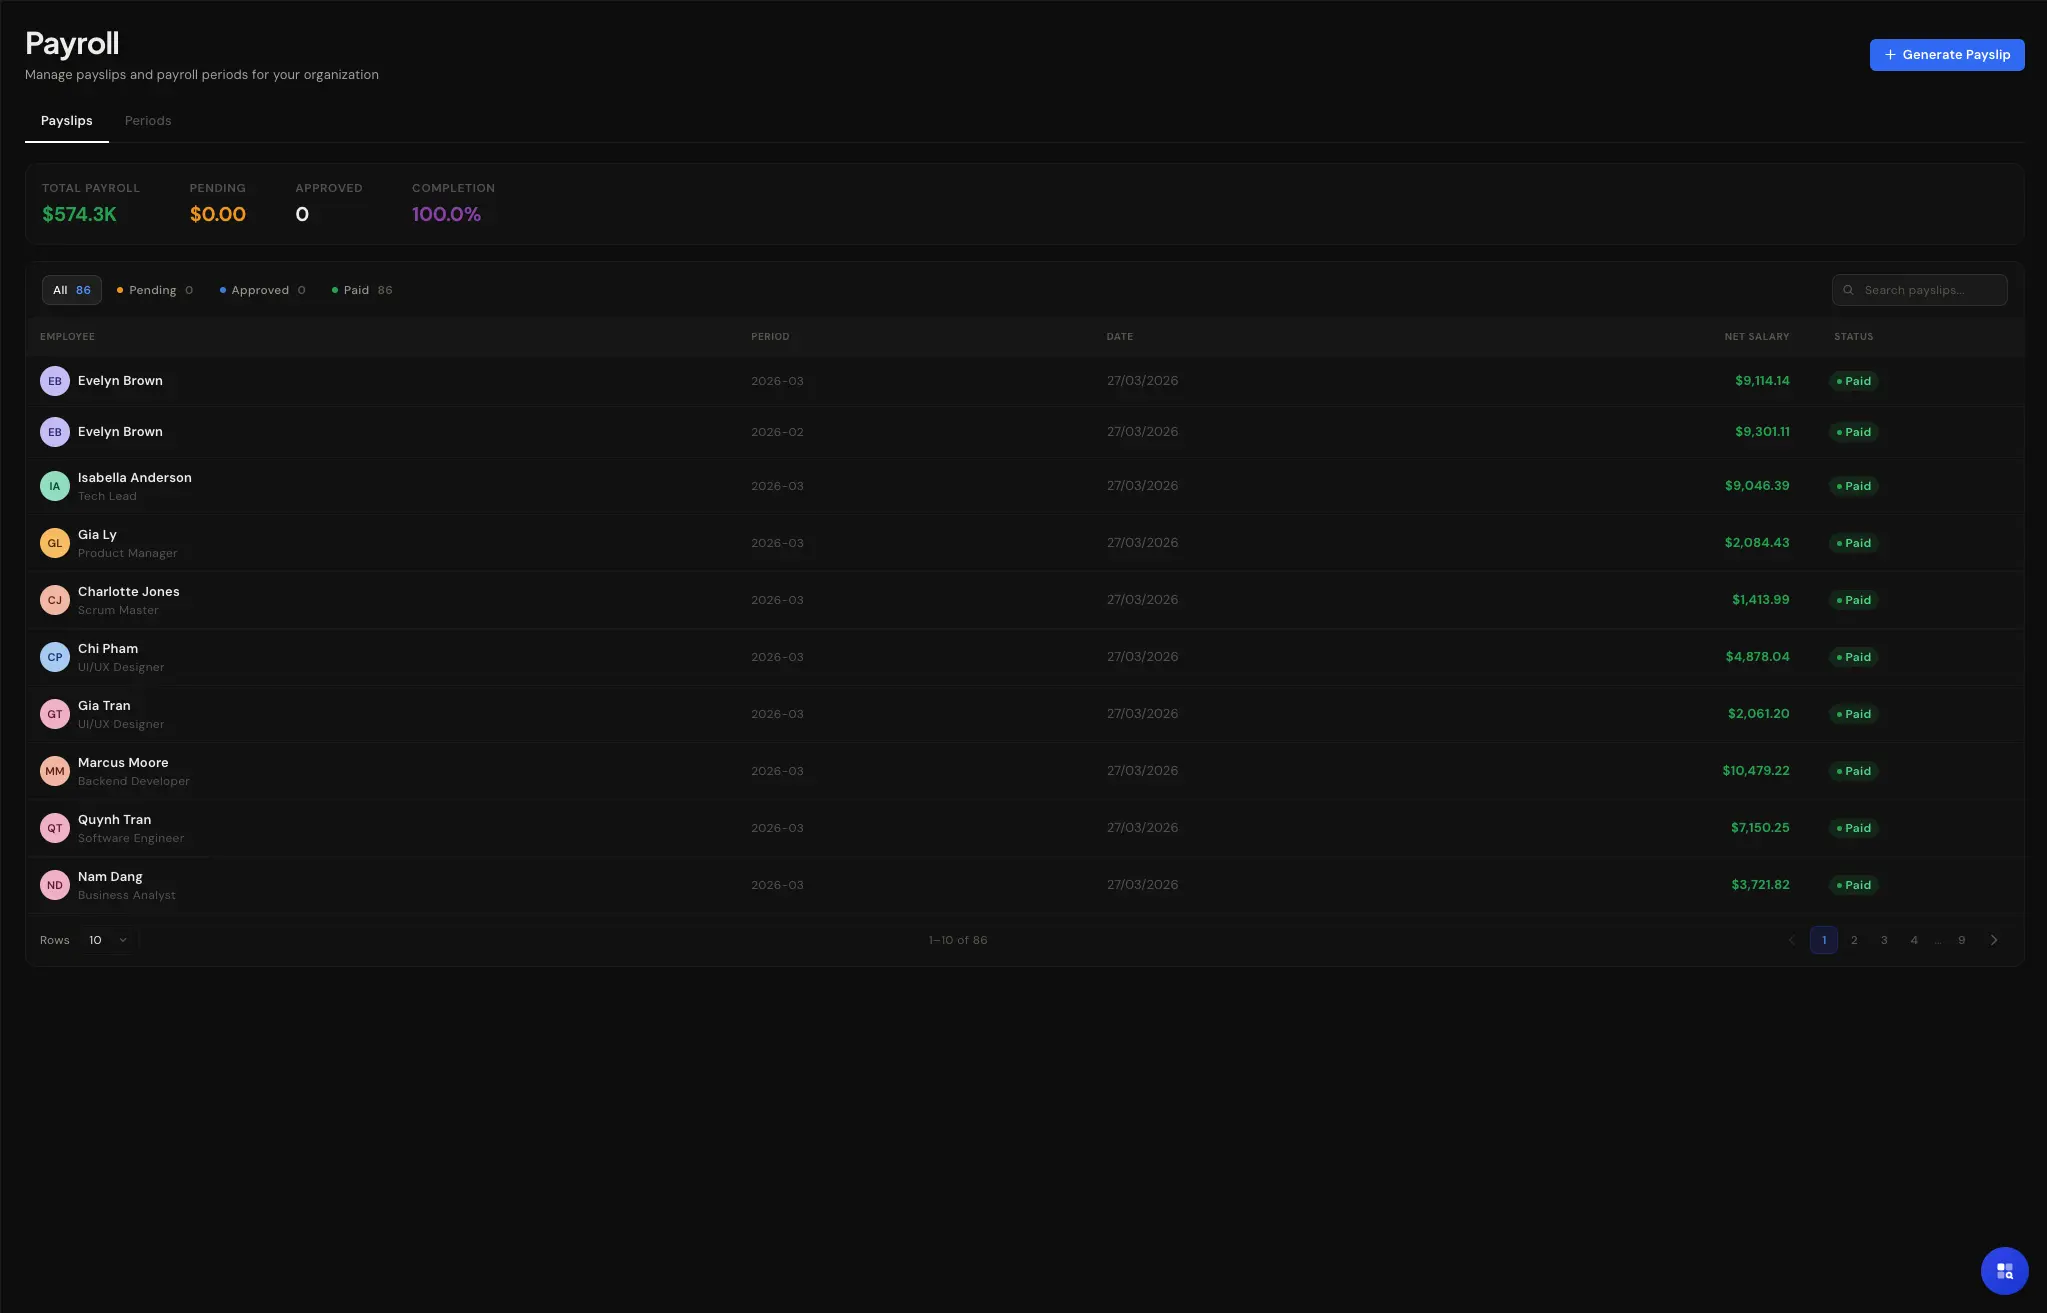Filter payslips by Pending status
The height and width of the screenshot is (1313, 2047).
[154, 290]
